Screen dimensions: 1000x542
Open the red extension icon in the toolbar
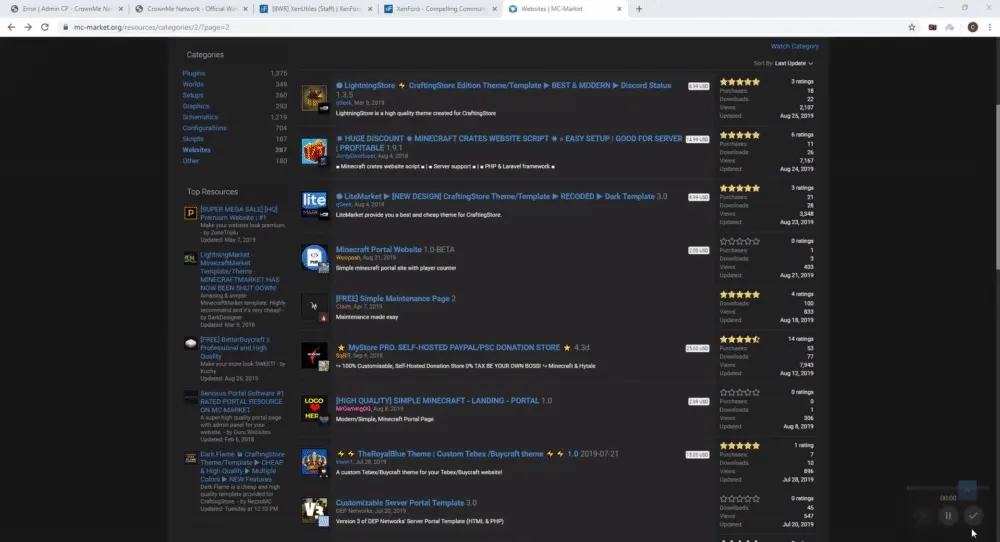932,27
